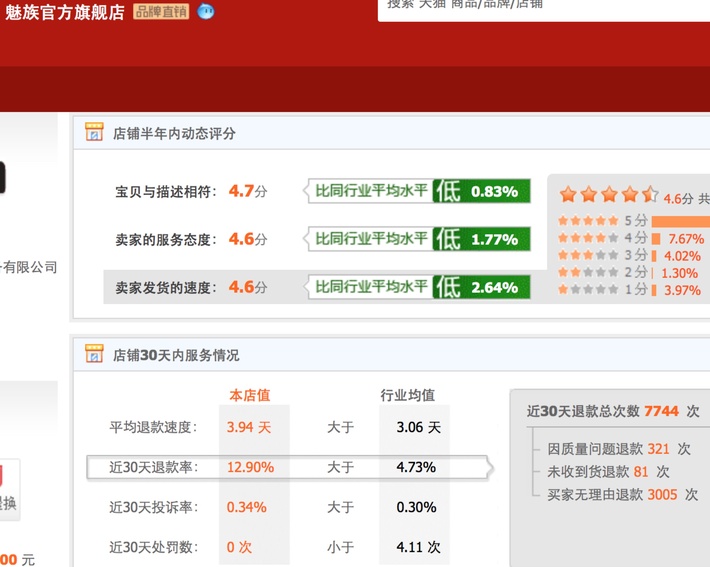710x567 pixels.
Task: Click the 低 0.83% comparison badge
Action: coord(481,191)
